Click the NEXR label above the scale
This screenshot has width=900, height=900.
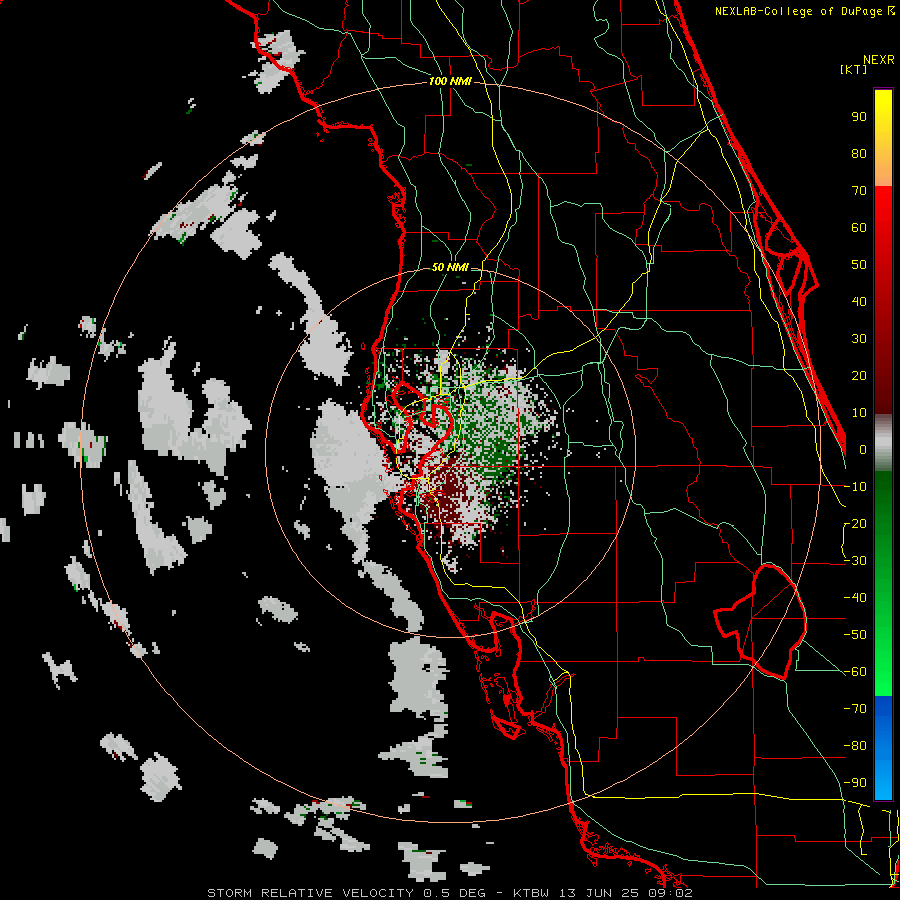(878, 60)
